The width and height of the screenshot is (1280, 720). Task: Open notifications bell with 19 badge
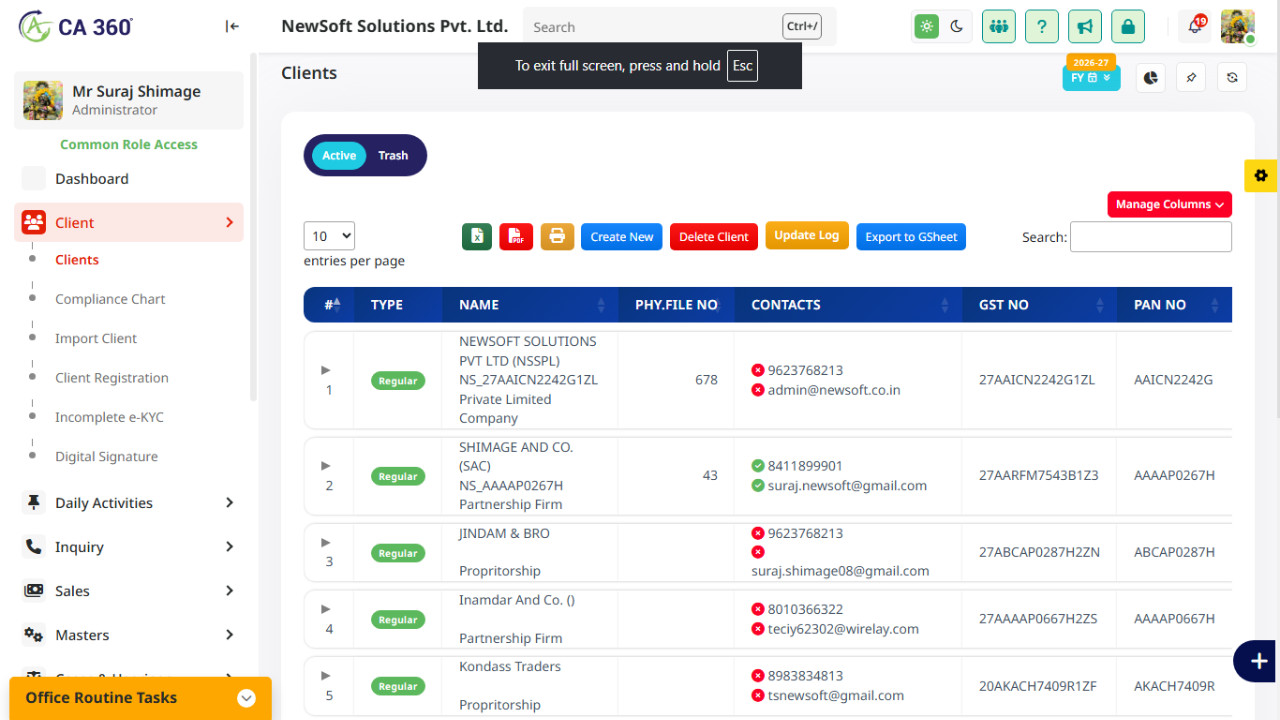(x=1194, y=27)
